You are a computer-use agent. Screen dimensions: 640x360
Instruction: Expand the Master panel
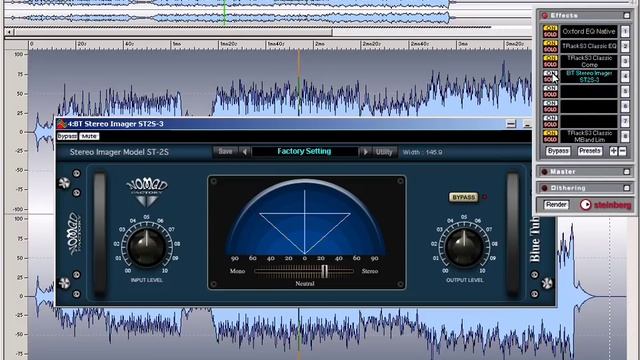pyautogui.click(x=627, y=172)
